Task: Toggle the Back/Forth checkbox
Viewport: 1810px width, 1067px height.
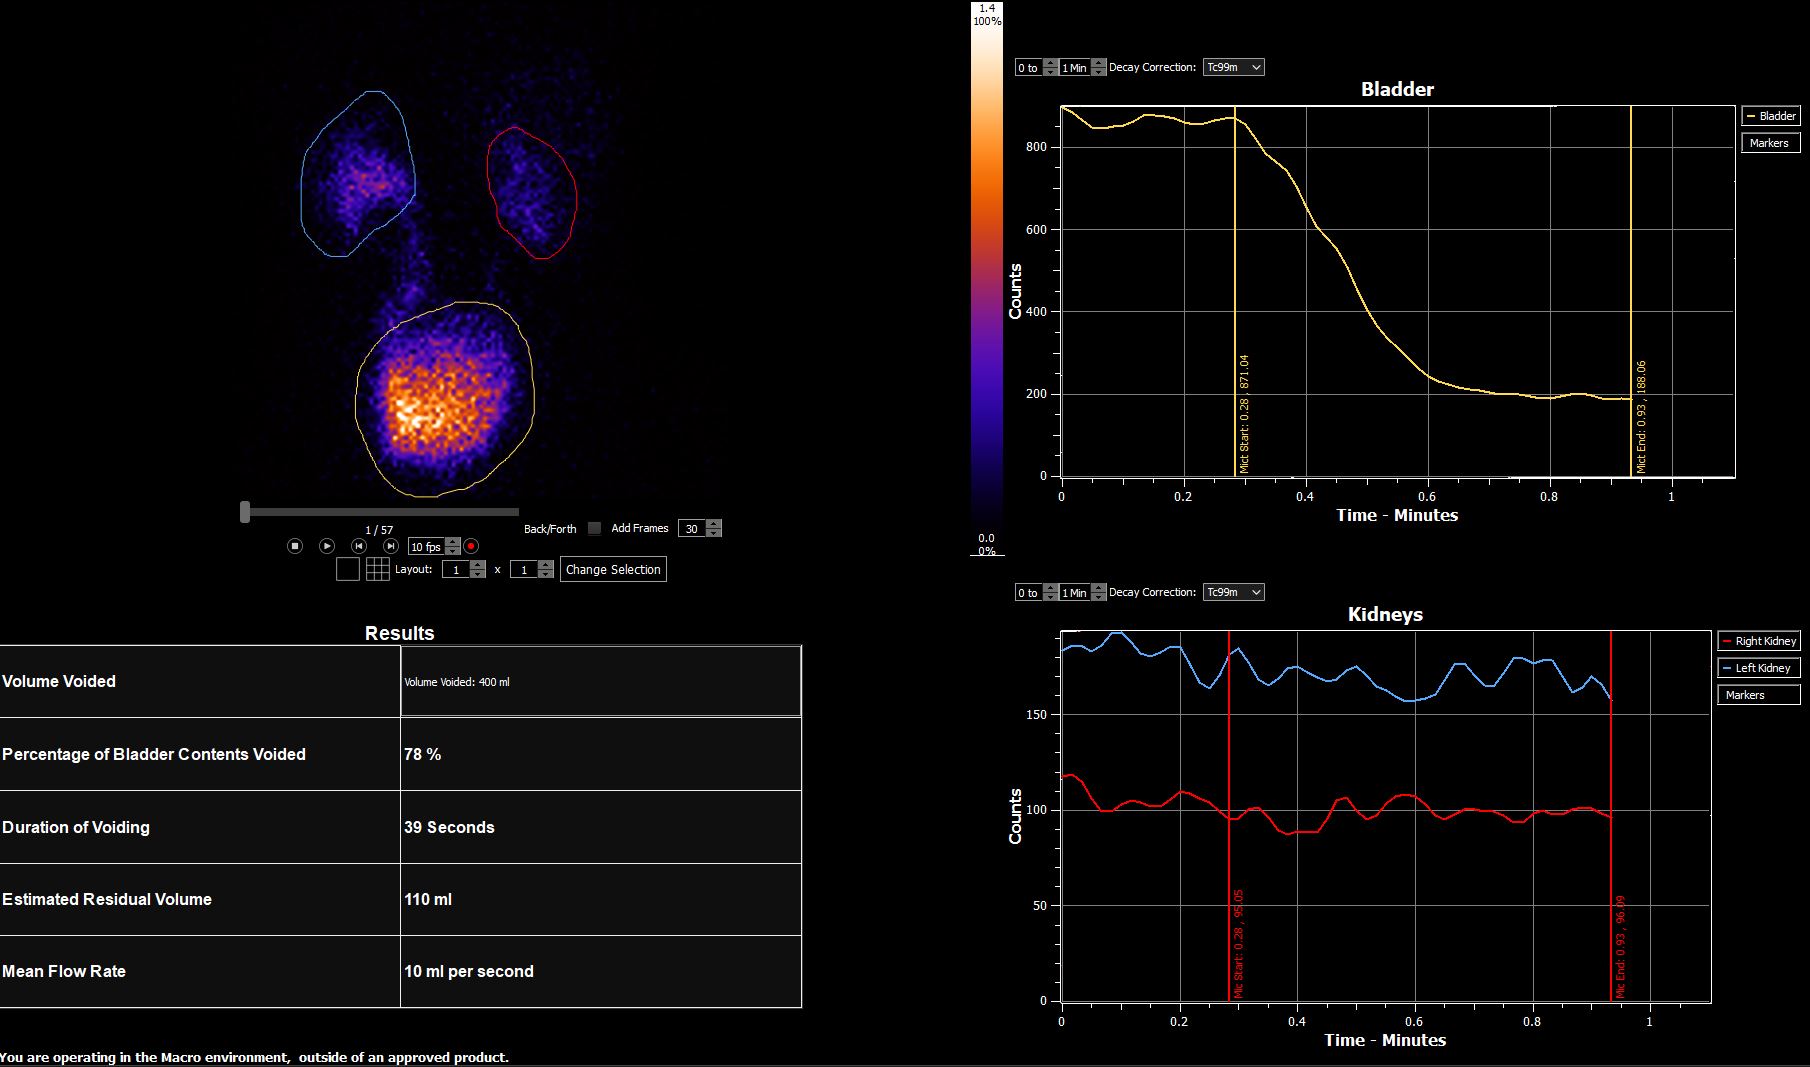Action: (594, 528)
